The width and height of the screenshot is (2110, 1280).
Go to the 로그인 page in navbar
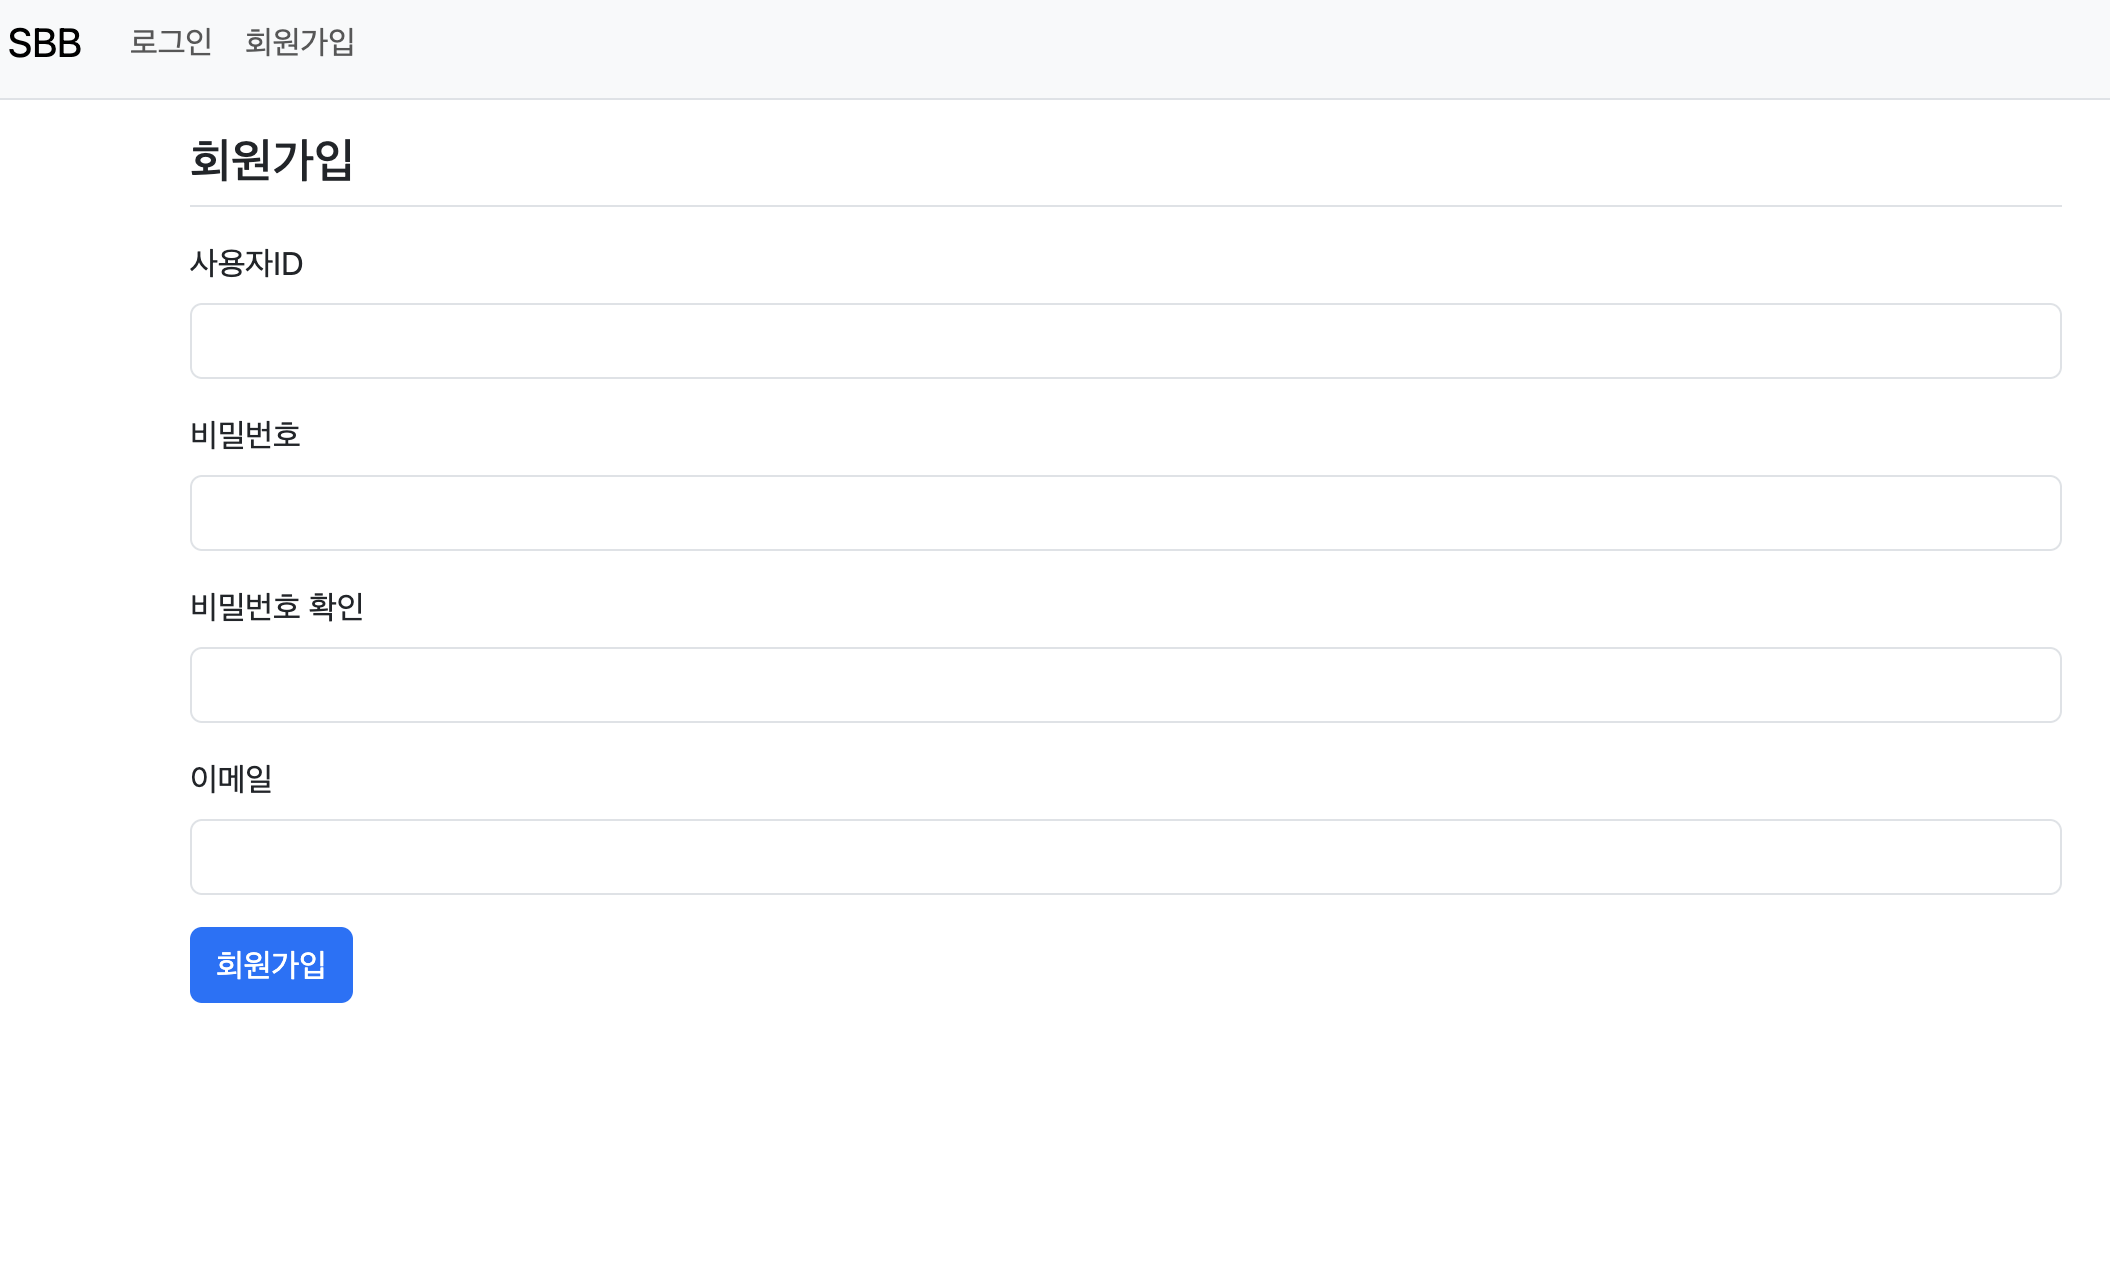171,42
